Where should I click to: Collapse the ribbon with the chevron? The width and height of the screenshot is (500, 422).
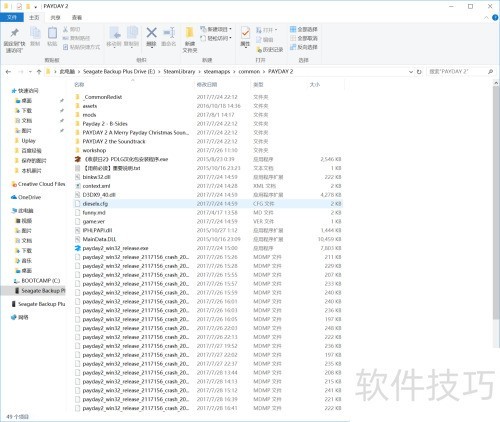486,18
